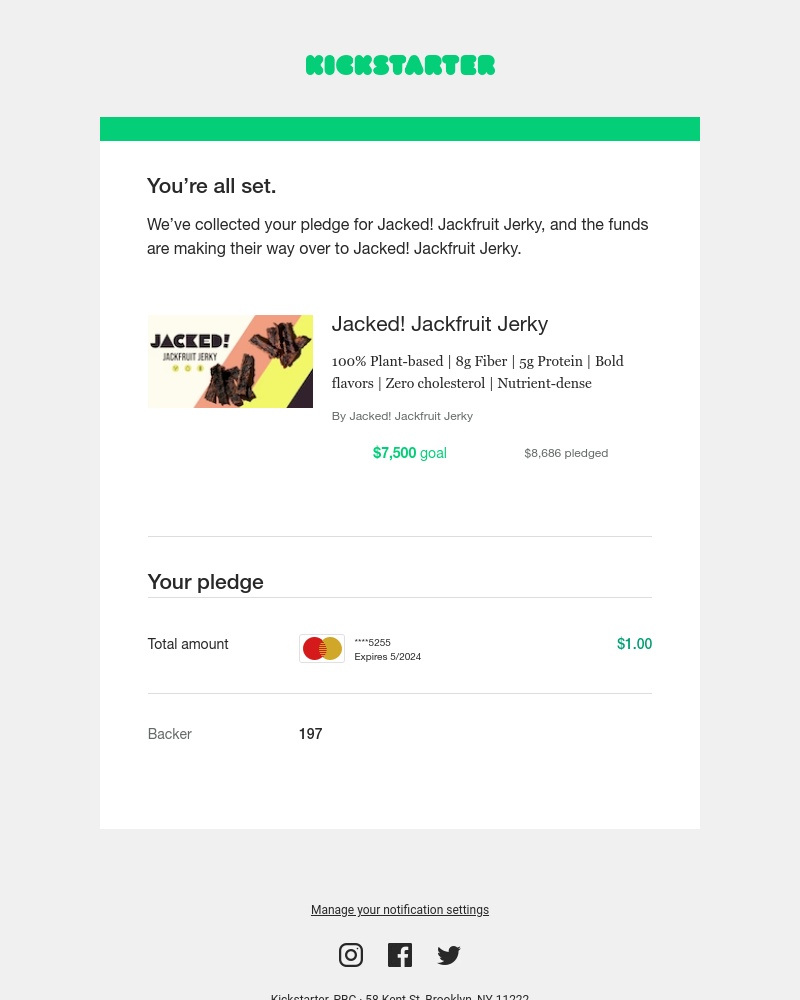The image size is (800, 1000).
Task: Click the Kickstarter address in the footer
Action: [x=400, y=996]
